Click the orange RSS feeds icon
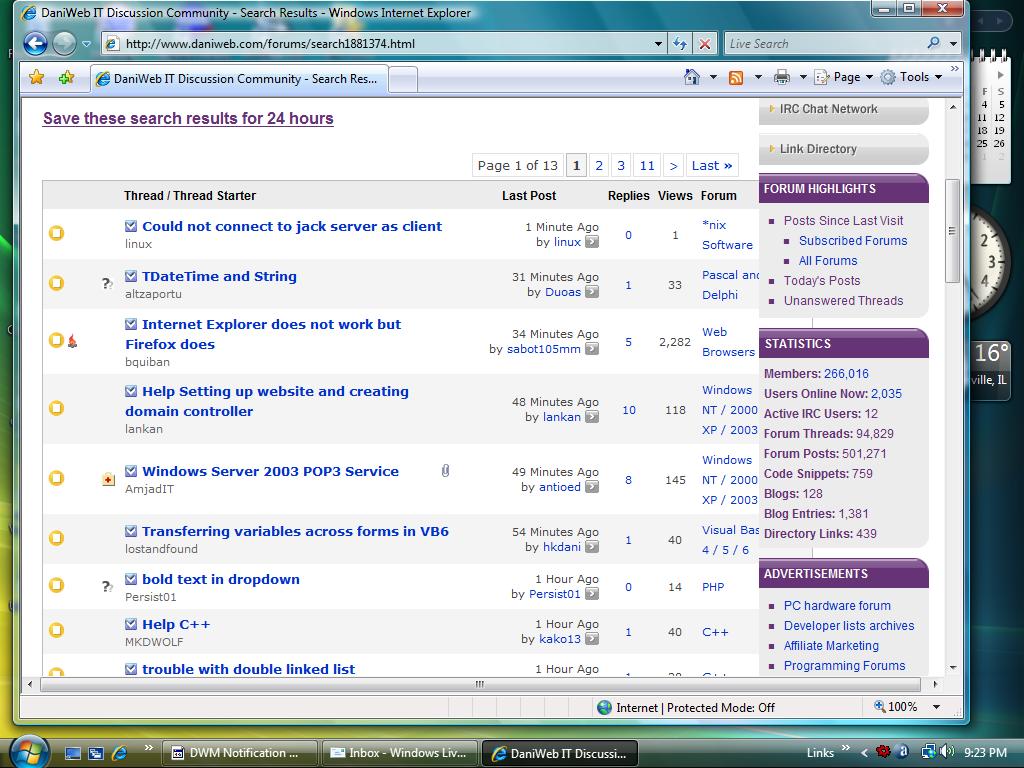Image resolution: width=1024 pixels, height=768 pixels. tap(736, 78)
